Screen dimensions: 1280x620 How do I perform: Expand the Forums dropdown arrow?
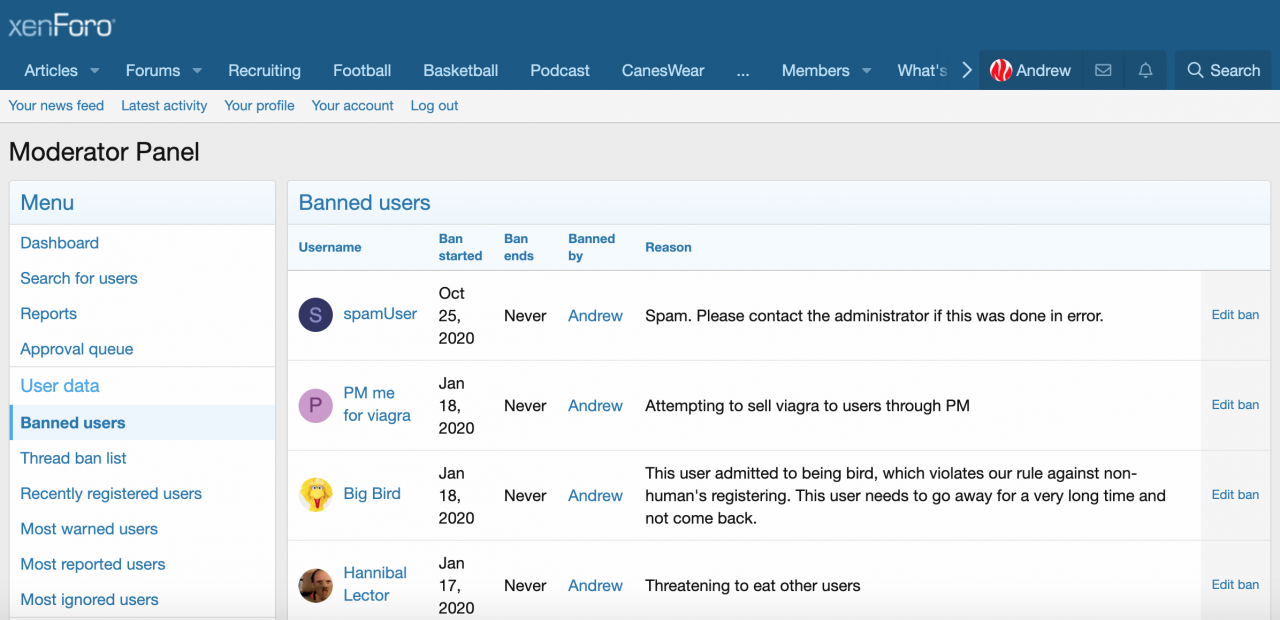[197, 71]
